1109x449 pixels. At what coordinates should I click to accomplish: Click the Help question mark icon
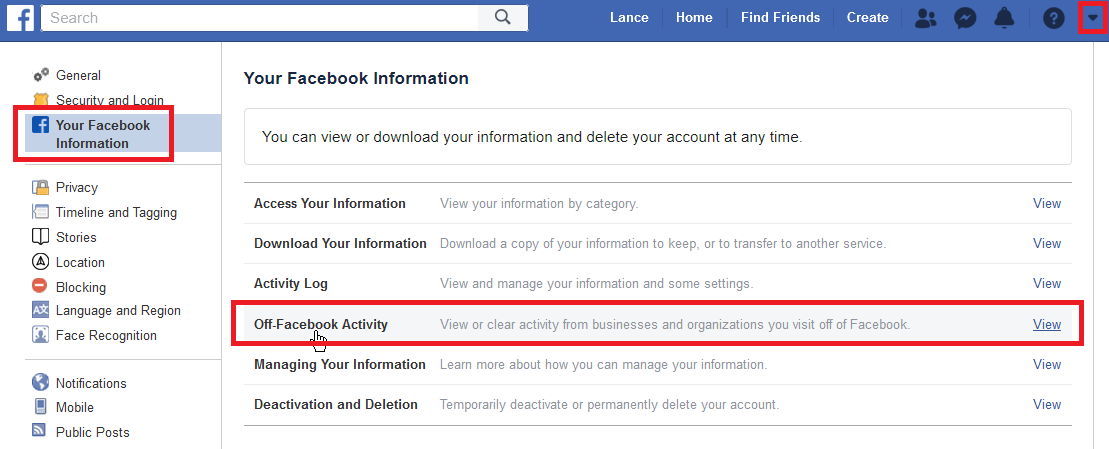(x=1053, y=18)
